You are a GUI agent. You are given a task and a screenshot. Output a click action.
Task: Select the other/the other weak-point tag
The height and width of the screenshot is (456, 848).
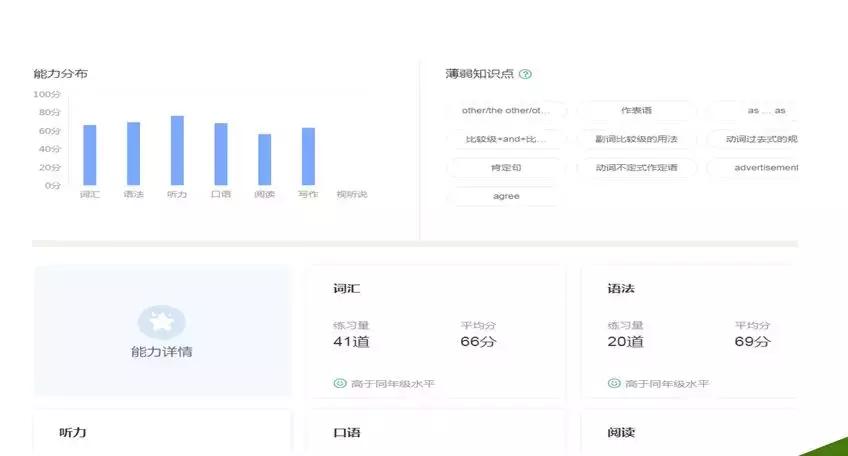click(x=506, y=110)
